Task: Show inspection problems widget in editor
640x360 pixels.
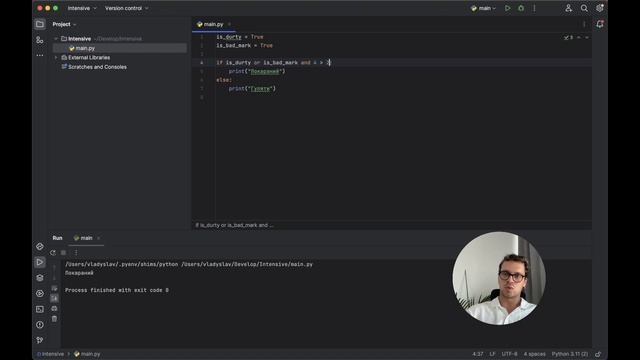Action: pyautogui.click(x=569, y=38)
